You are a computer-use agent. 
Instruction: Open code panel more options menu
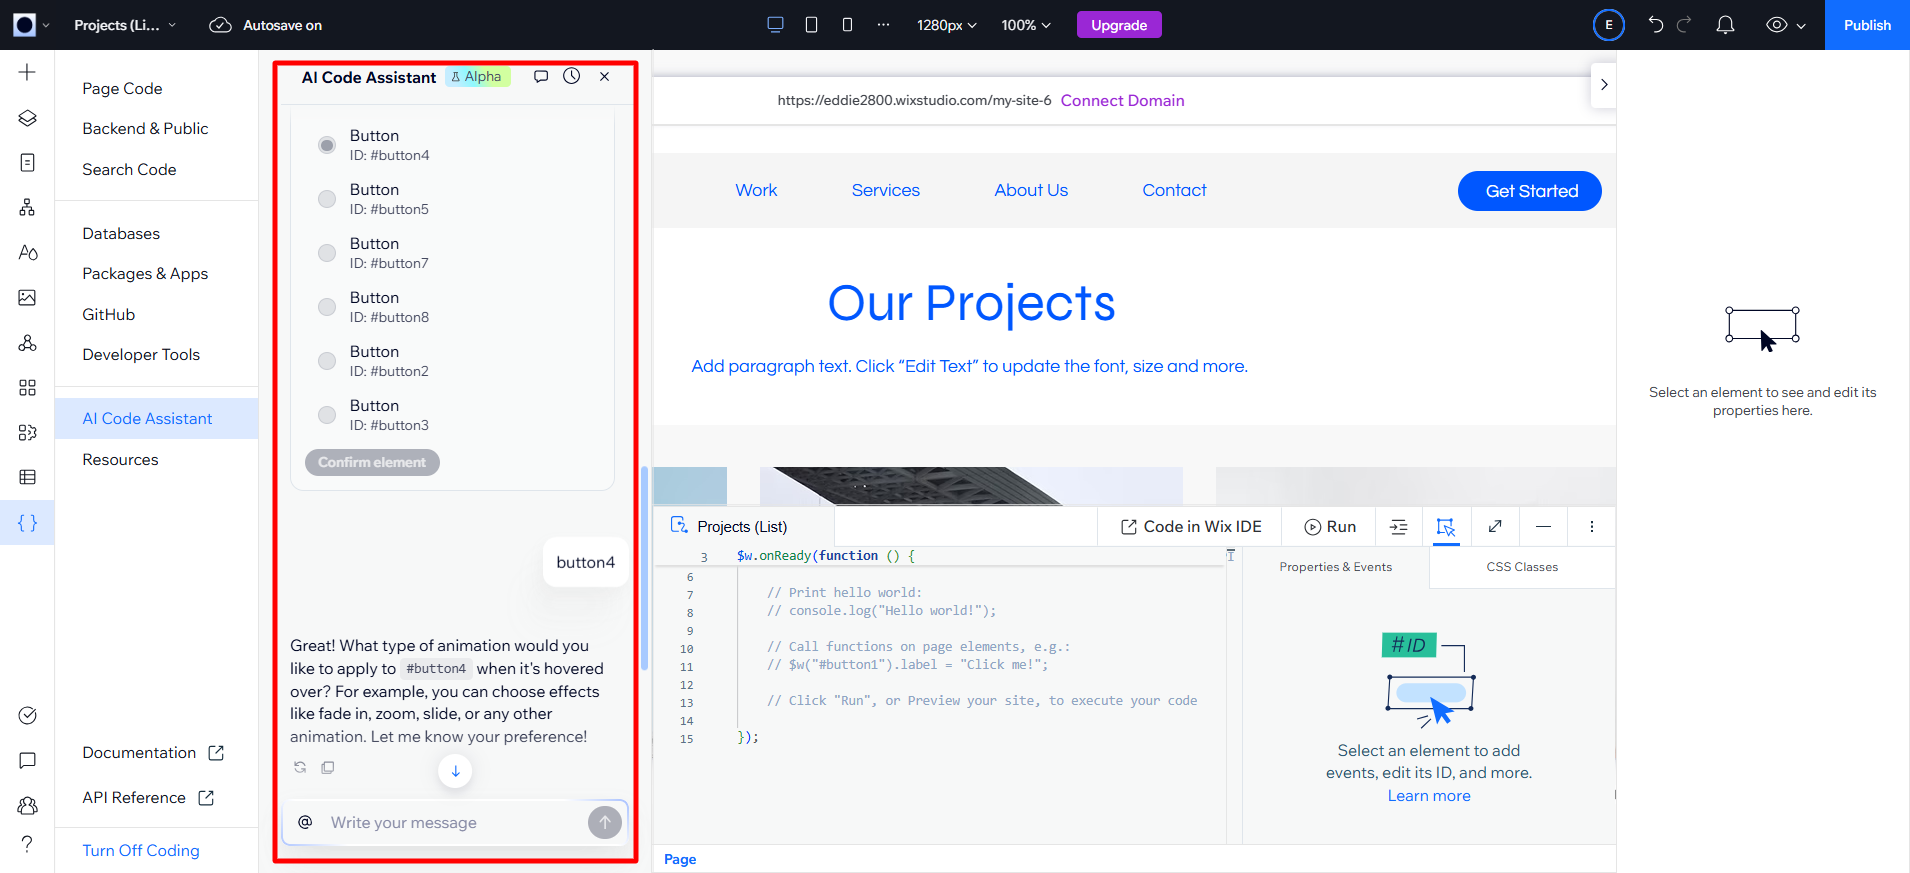pos(1591,527)
